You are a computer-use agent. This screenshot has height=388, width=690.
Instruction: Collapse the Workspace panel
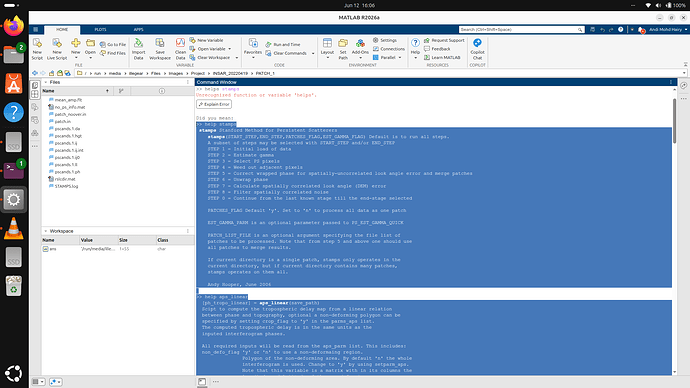click(45, 231)
